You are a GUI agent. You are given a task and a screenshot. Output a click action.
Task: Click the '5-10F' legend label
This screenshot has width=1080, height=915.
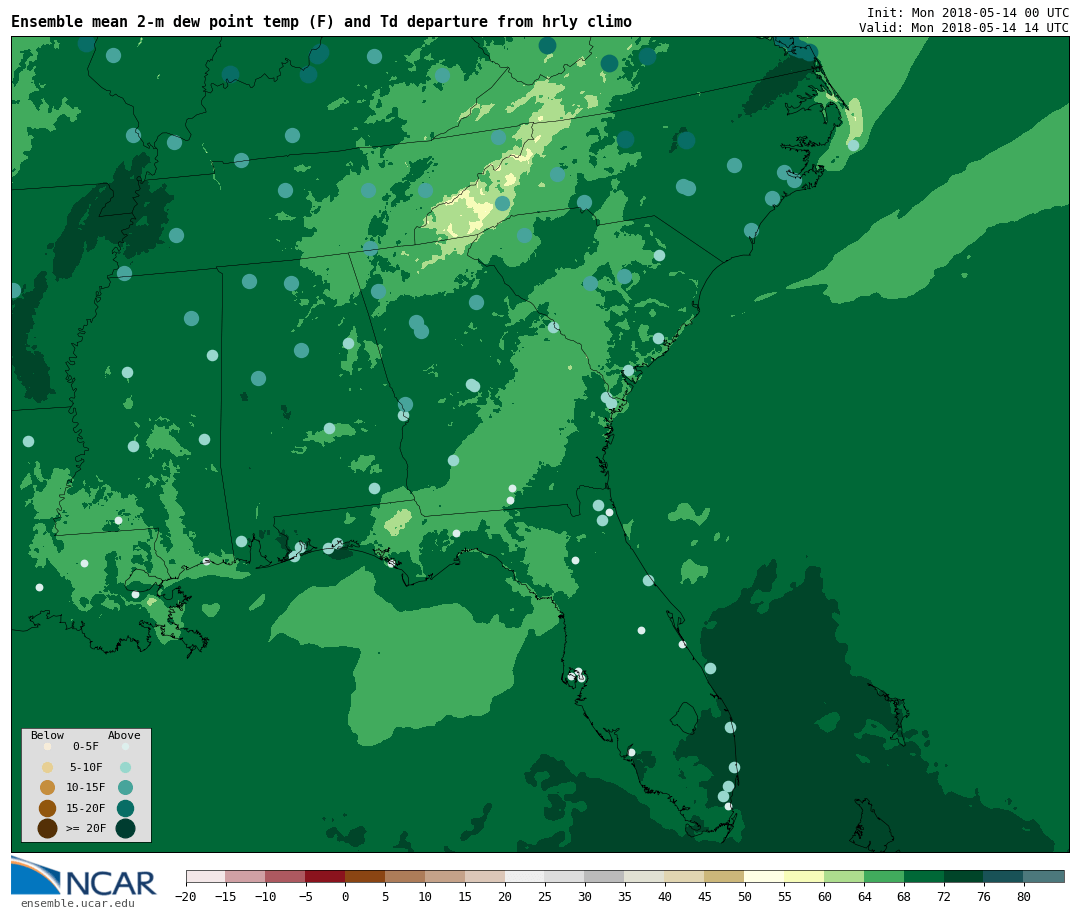(86, 767)
